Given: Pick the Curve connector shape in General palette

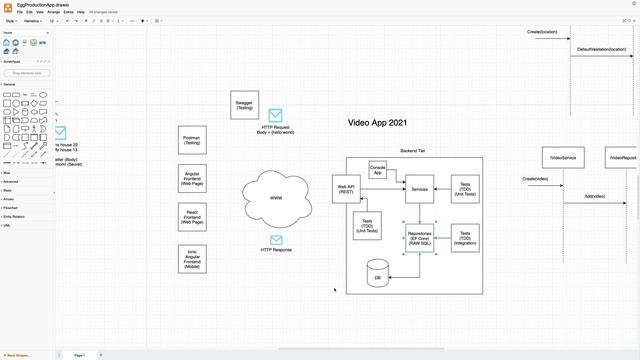Looking at the screenshot, I should (25, 146).
